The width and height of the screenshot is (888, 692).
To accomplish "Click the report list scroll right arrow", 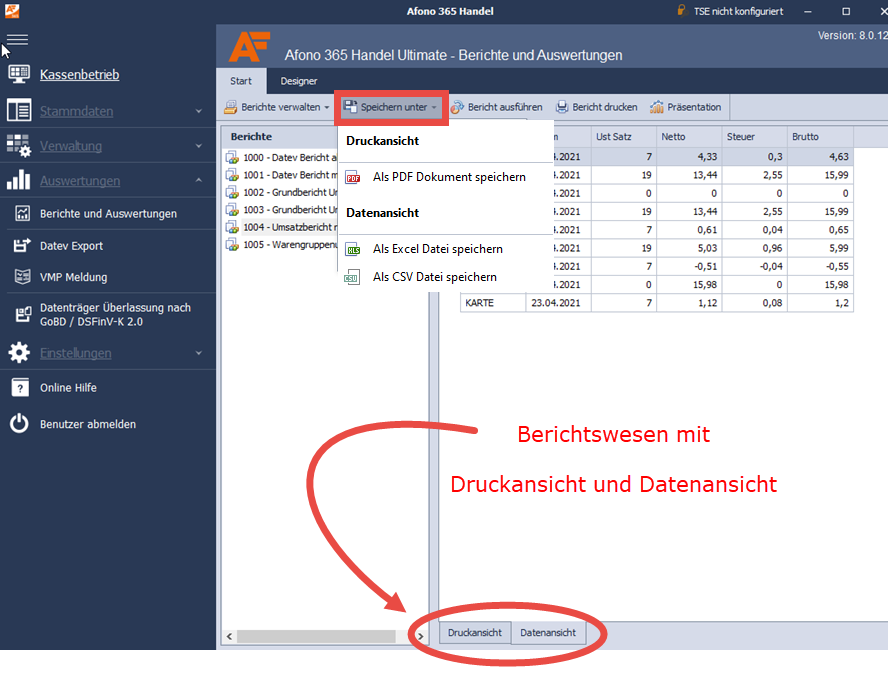I will 420,637.
